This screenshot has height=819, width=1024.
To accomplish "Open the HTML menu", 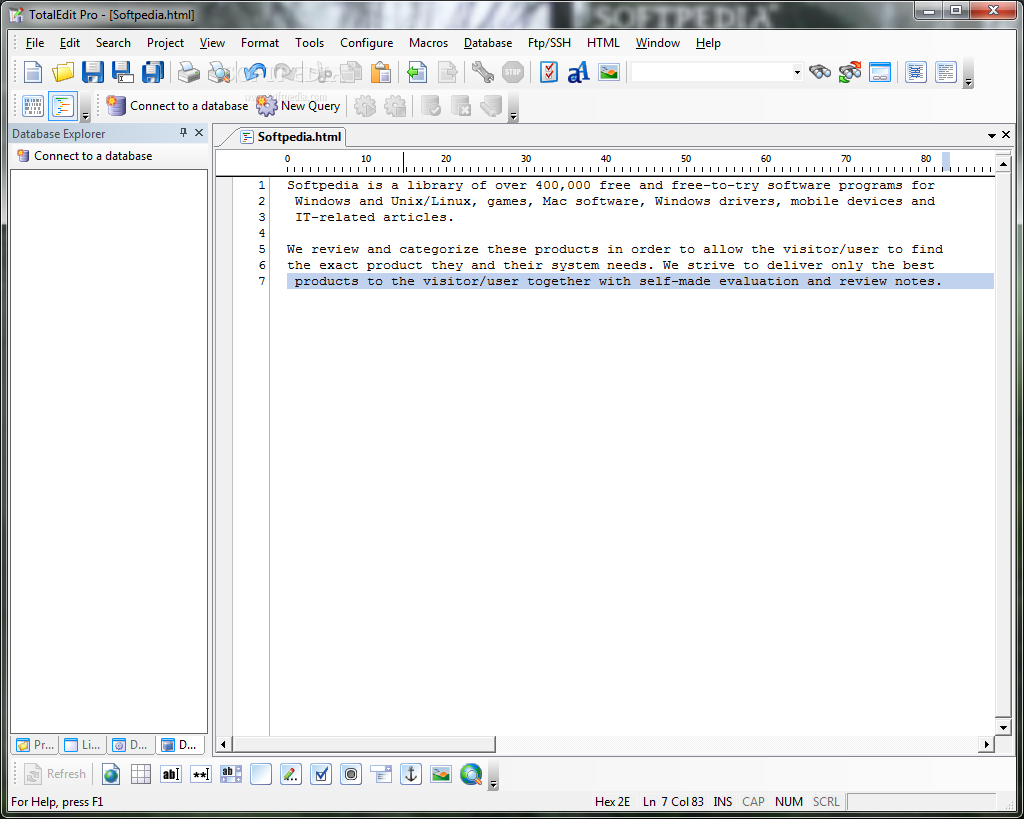I will coord(603,42).
